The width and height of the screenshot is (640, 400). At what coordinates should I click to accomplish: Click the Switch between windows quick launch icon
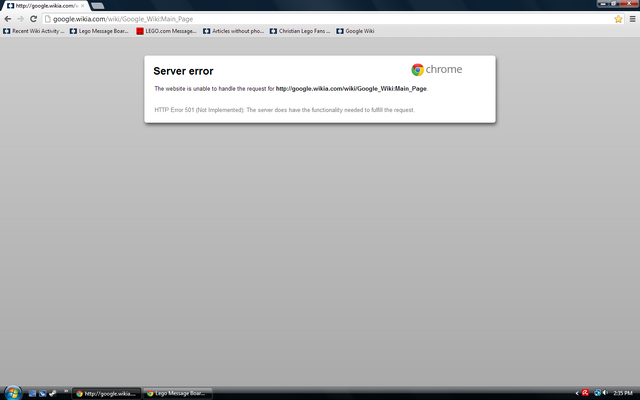[42, 393]
